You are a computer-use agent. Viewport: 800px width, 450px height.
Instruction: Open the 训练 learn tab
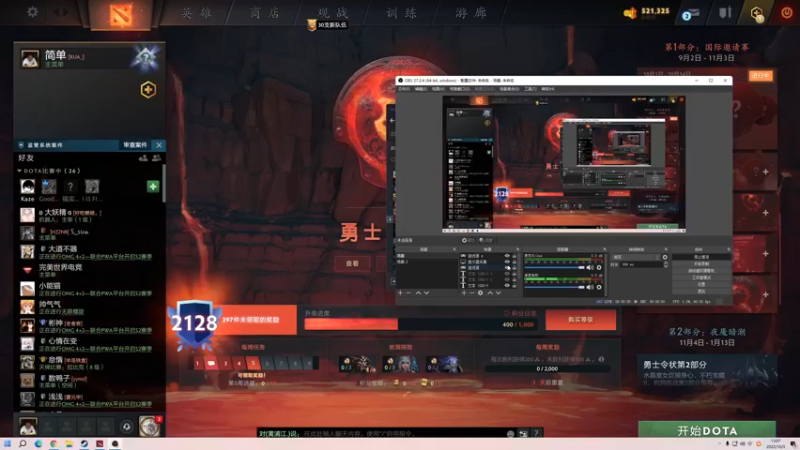coord(402,13)
